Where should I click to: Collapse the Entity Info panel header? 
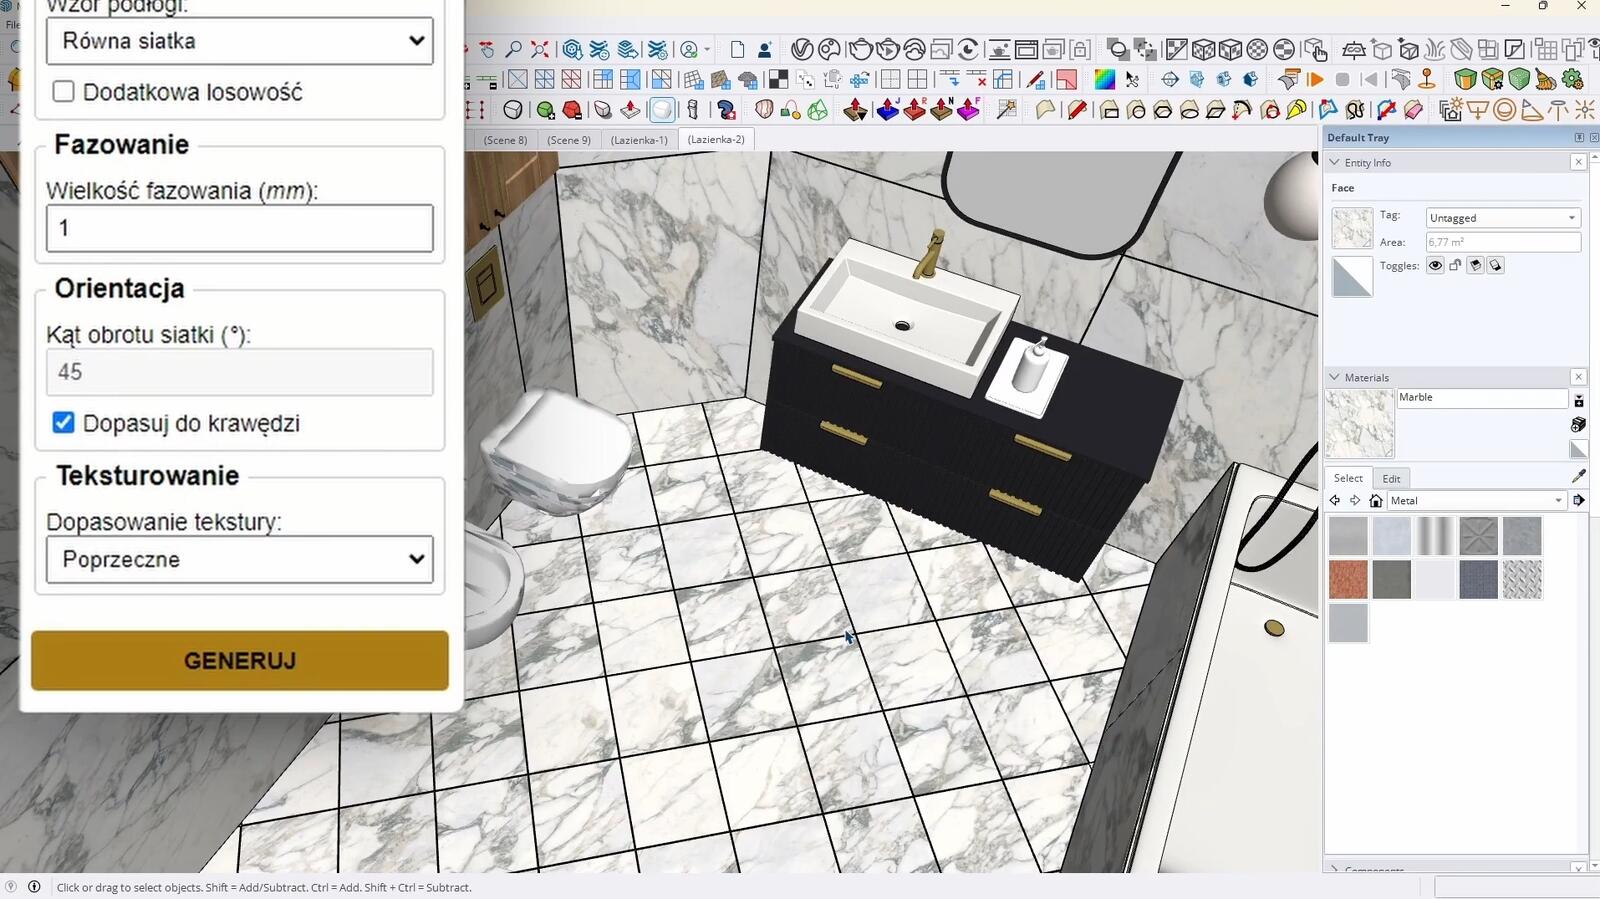[1367, 162]
